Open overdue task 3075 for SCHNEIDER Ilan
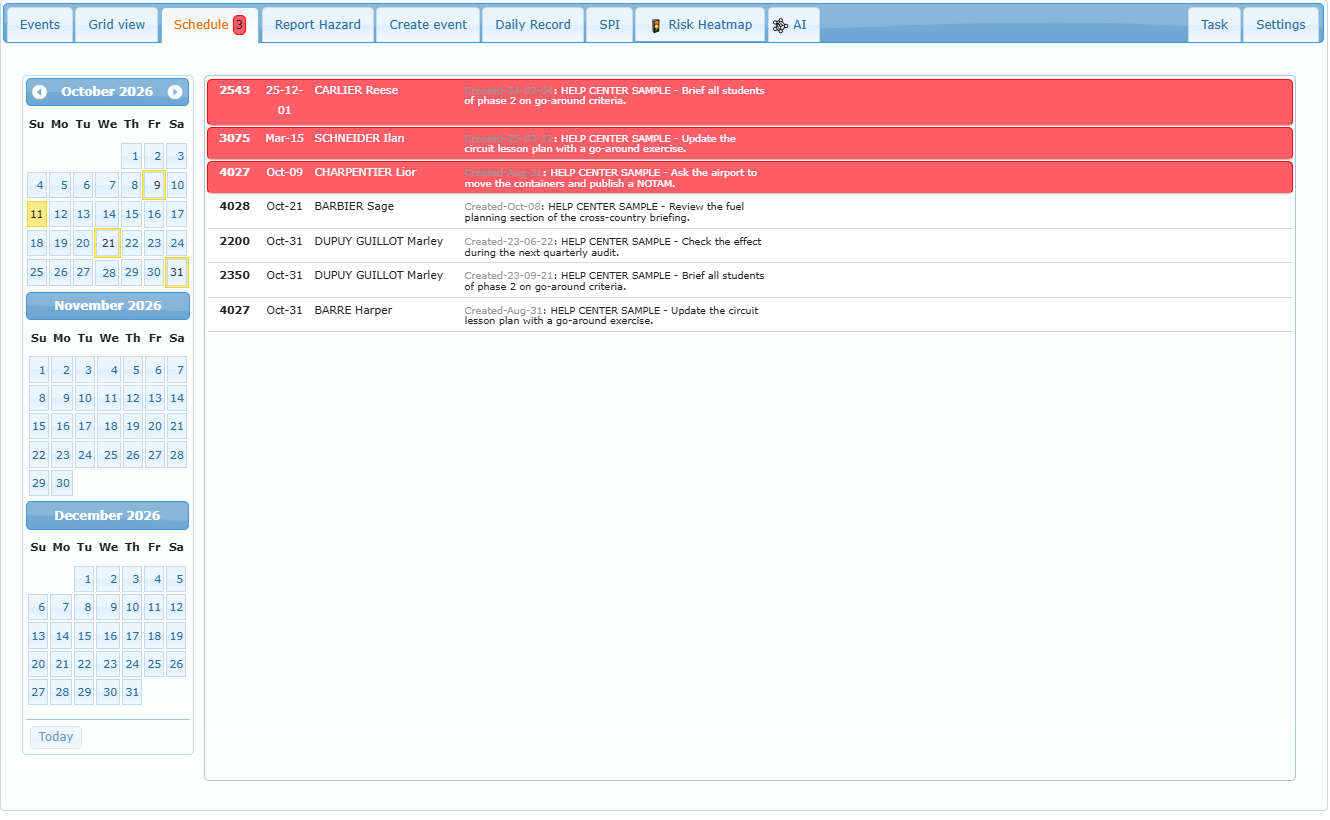The height and width of the screenshot is (820, 1330). (750, 143)
